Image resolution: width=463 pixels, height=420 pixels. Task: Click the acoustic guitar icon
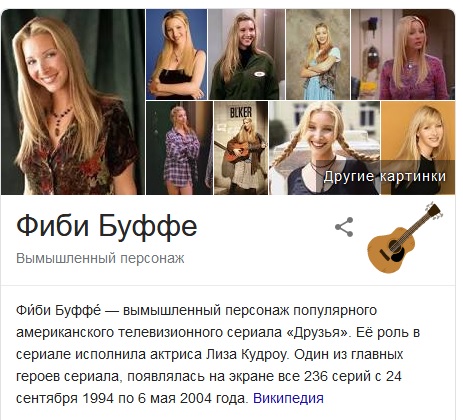click(405, 237)
